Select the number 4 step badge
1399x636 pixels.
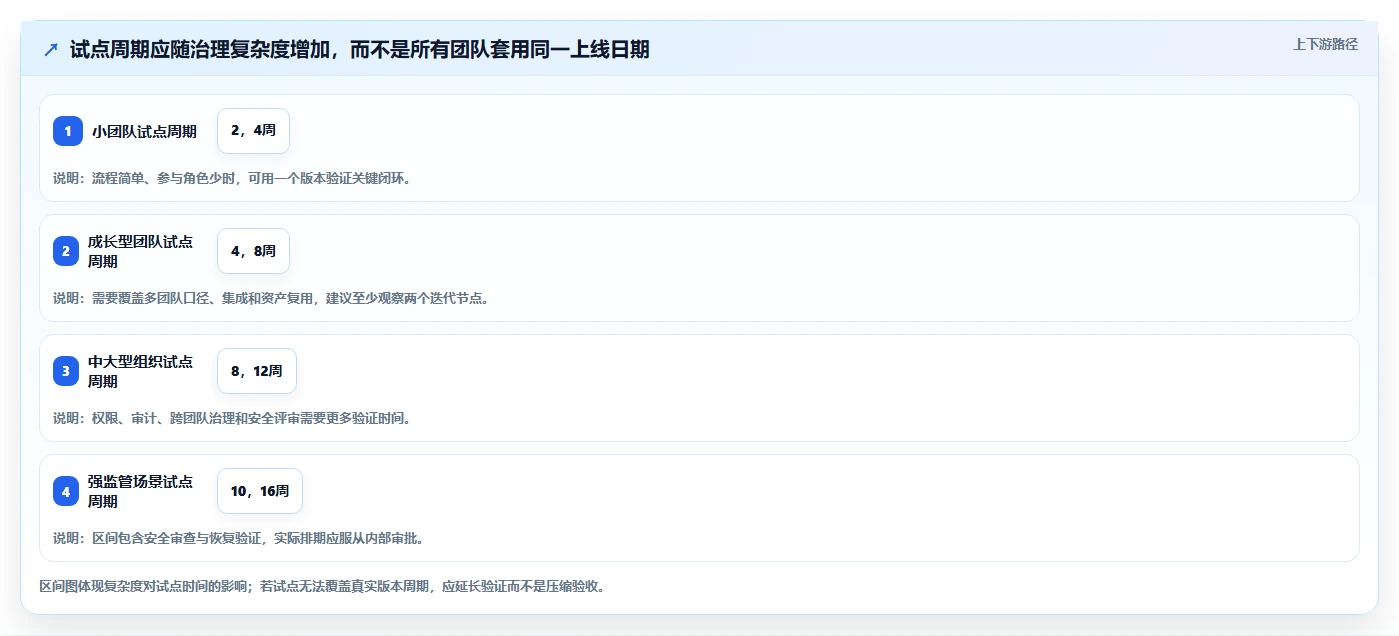tap(66, 491)
